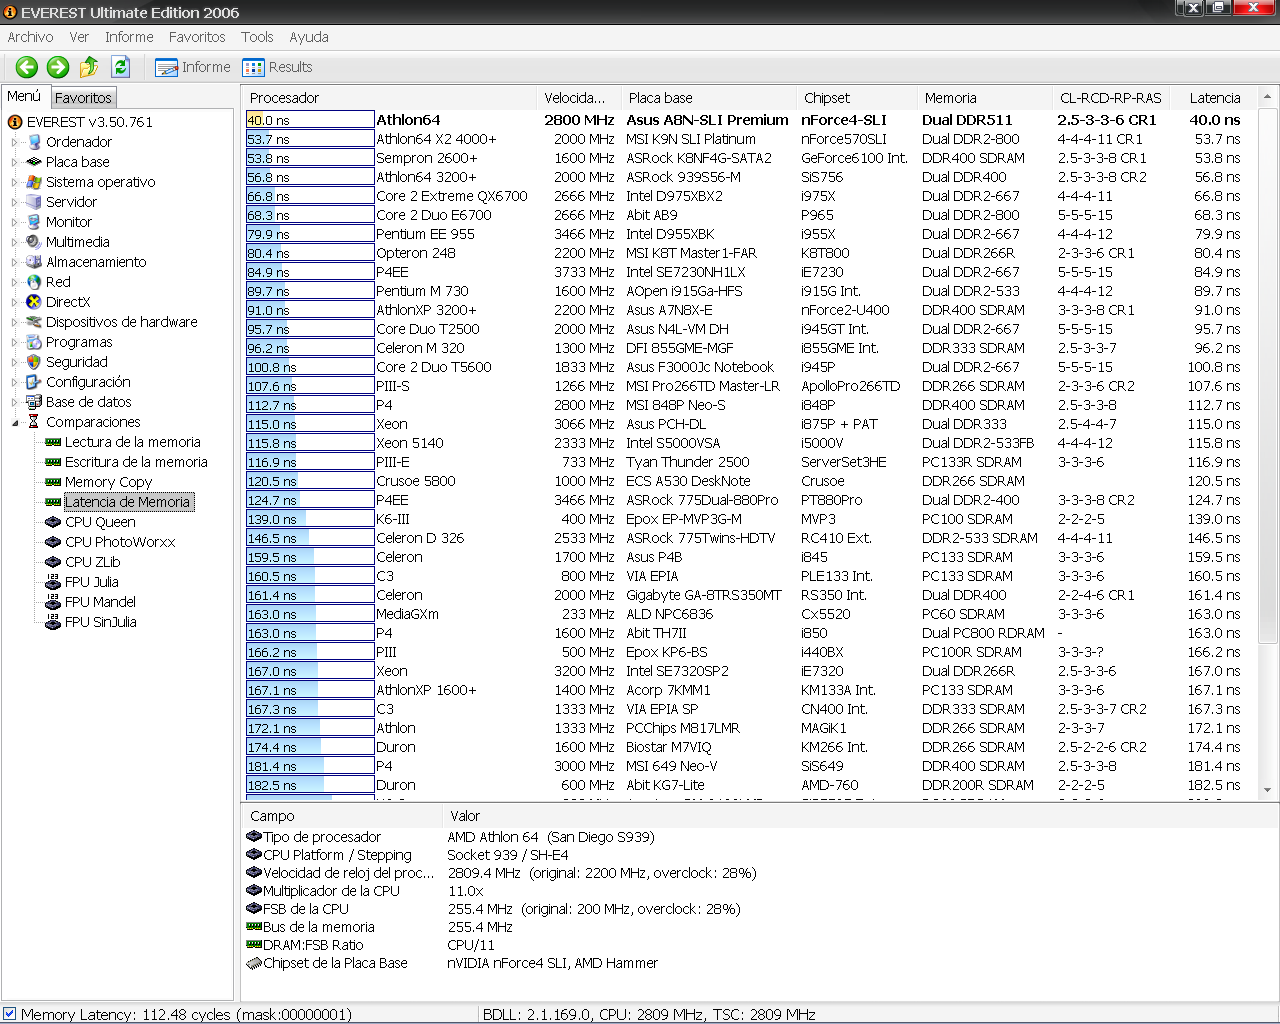Select the Athlon64 X2 4000+ result row

(x=749, y=139)
